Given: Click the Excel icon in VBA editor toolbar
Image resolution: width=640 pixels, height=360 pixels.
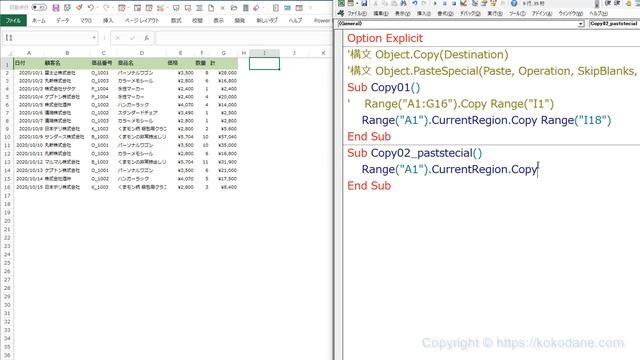Looking at the screenshot, I should pos(341,3).
